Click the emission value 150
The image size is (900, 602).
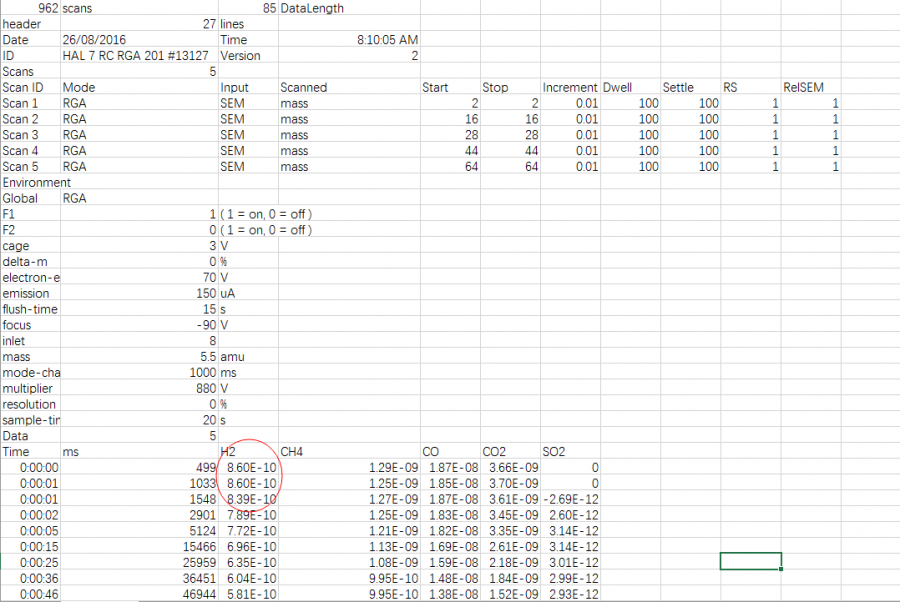pyautogui.click(x=139, y=293)
